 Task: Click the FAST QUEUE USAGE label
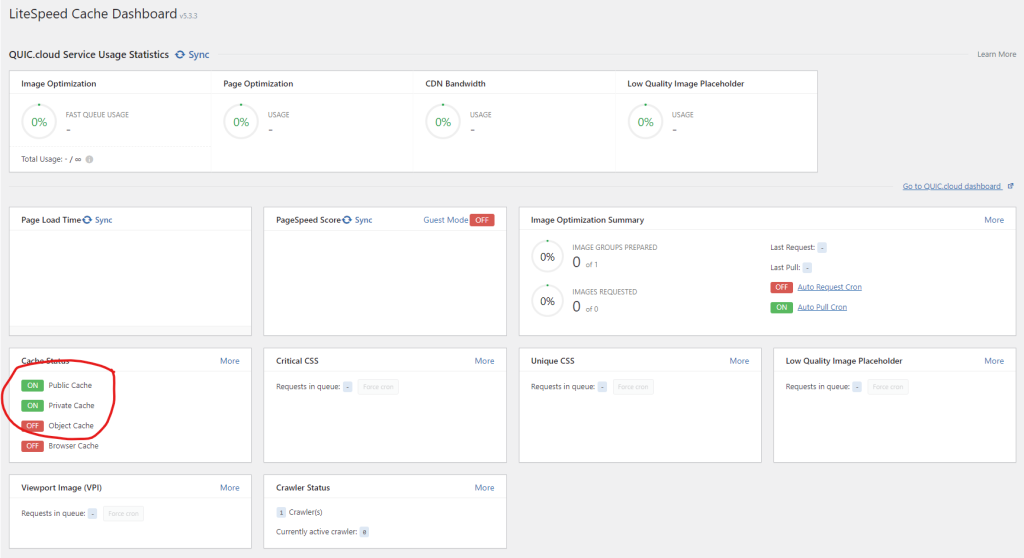pos(97,115)
